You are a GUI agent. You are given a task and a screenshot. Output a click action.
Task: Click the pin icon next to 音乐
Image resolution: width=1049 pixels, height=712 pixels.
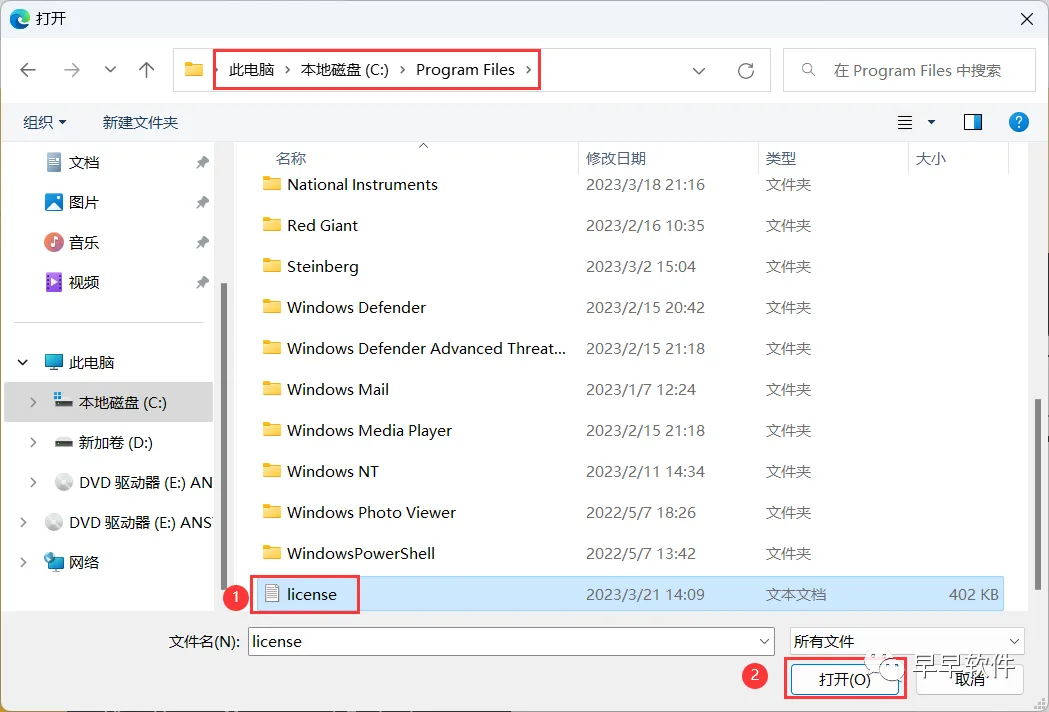coord(202,242)
